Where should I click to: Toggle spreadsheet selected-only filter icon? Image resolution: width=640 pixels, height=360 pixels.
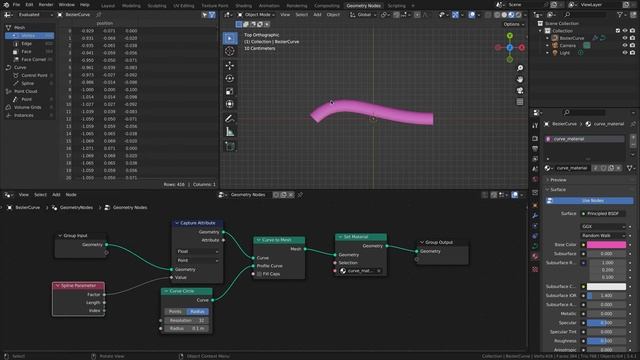click(x=204, y=15)
